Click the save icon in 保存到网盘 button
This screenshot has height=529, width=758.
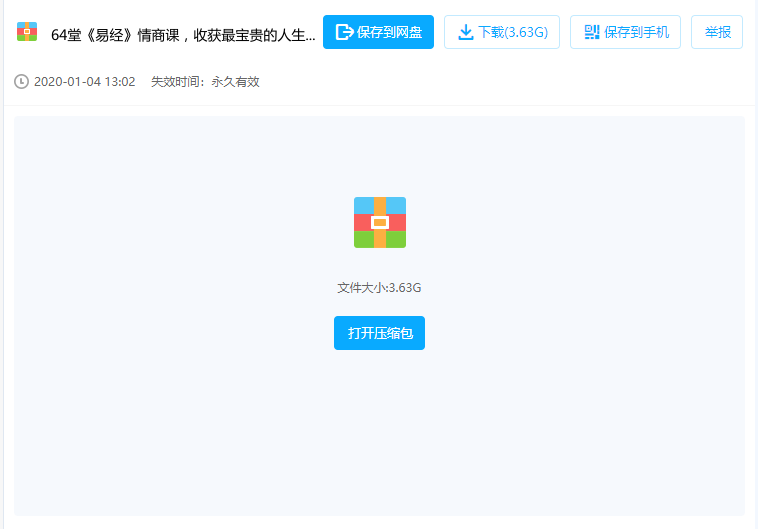[344, 32]
